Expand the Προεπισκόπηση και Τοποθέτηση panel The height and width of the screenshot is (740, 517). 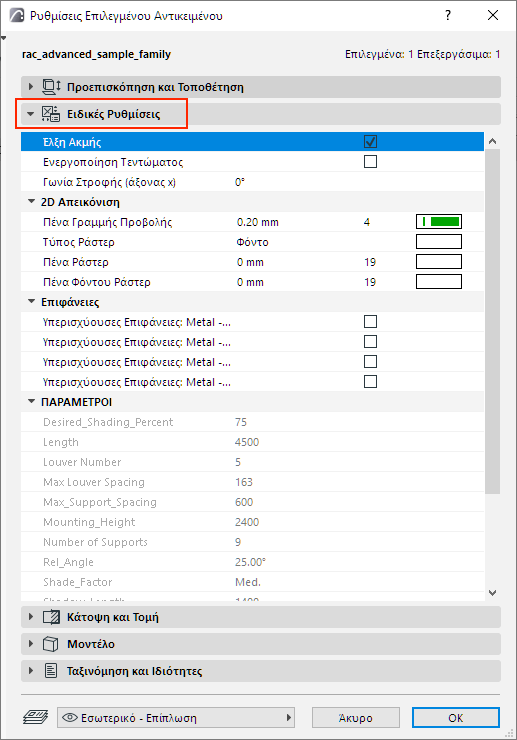coord(31,87)
